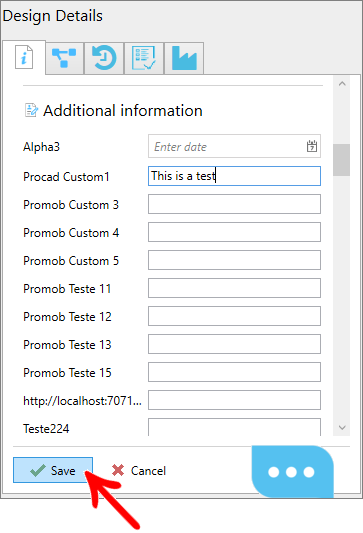363x533 pixels.
Task: Open the blue chat bubble widget
Action: pyautogui.click(x=293, y=471)
